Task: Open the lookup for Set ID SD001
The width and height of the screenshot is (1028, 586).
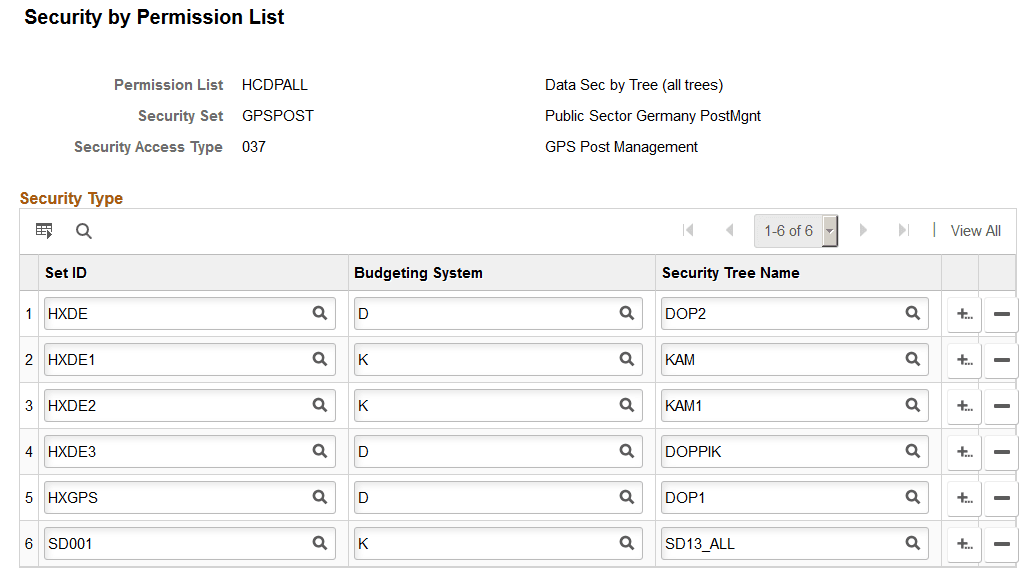Action: click(319, 543)
